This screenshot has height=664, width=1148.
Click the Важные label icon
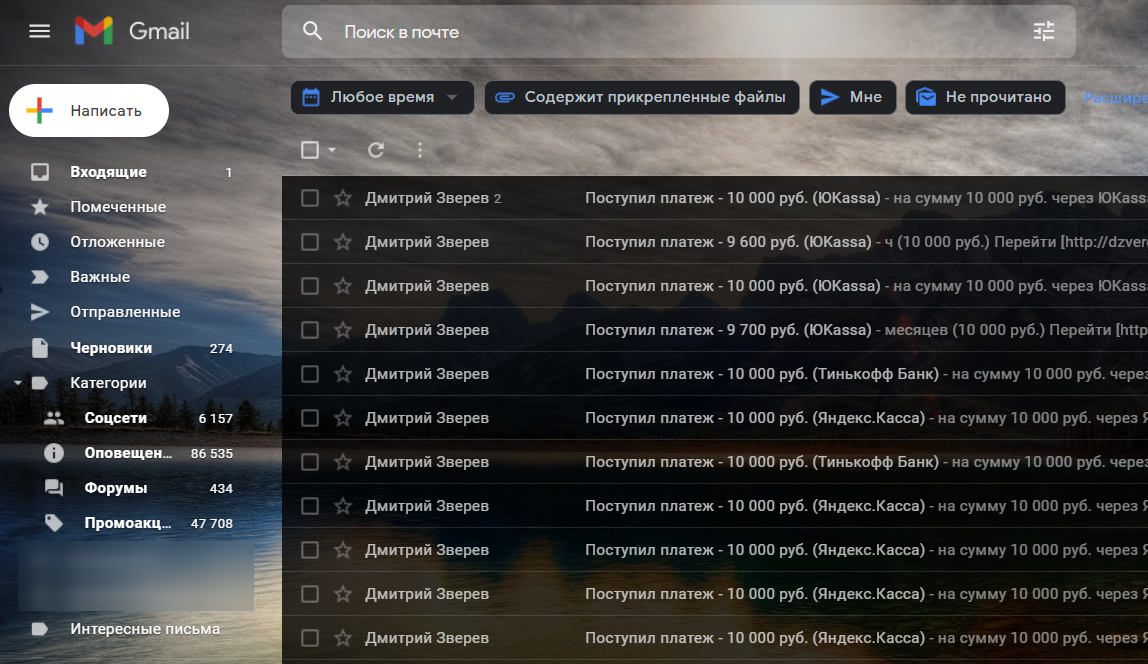40,277
